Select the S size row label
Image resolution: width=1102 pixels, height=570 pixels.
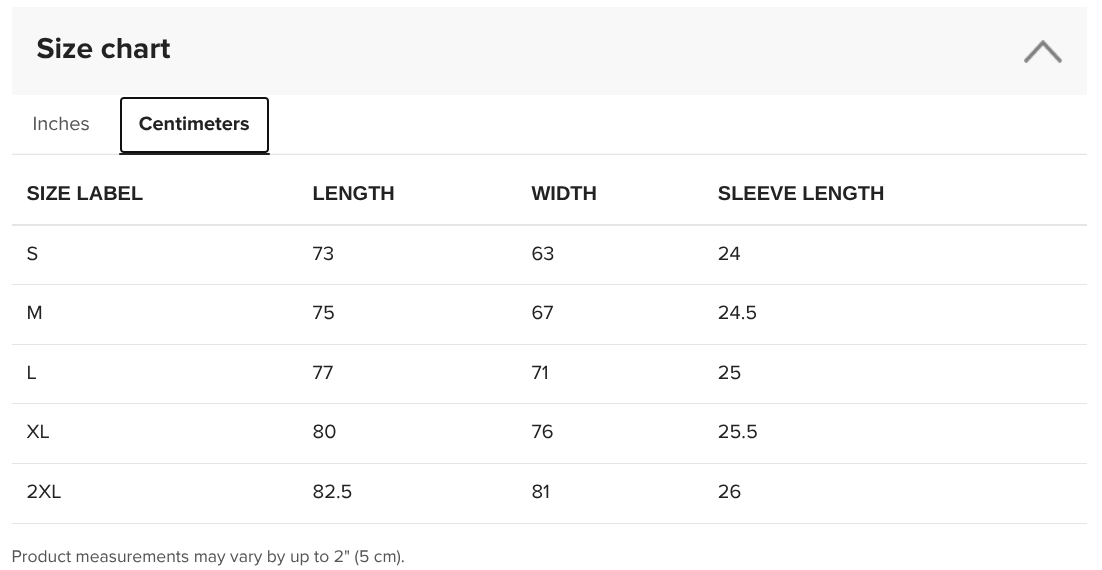[x=32, y=254]
